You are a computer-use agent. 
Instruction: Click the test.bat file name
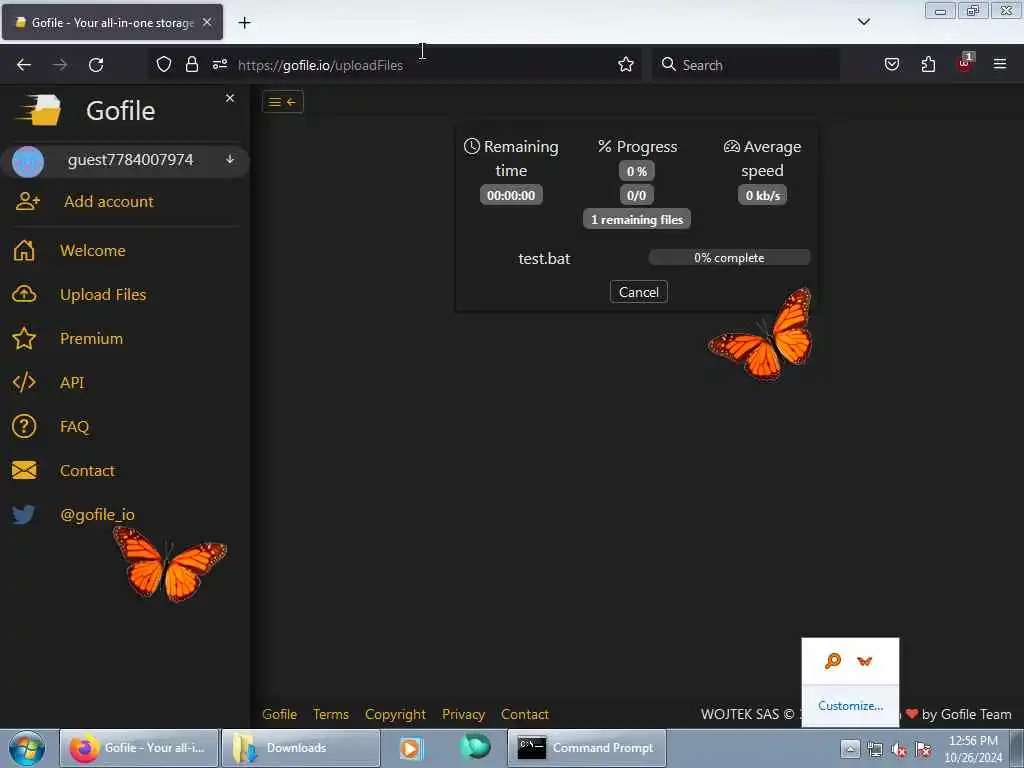[544, 259]
